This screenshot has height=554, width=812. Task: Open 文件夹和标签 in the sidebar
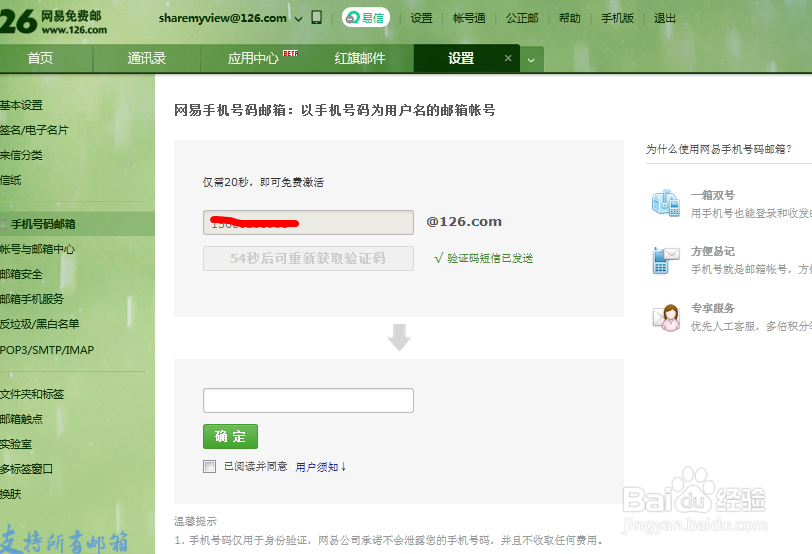32,394
